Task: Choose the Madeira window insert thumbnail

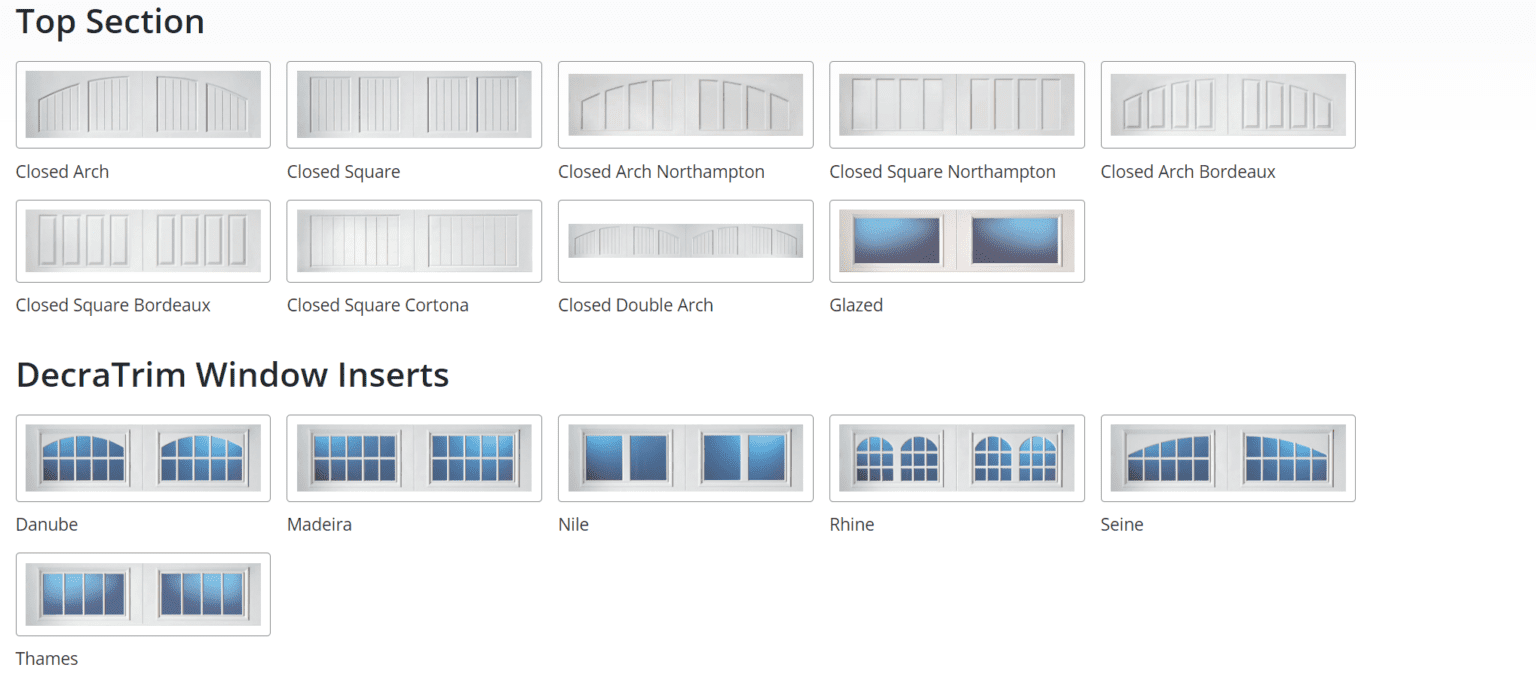Action: tap(414, 458)
